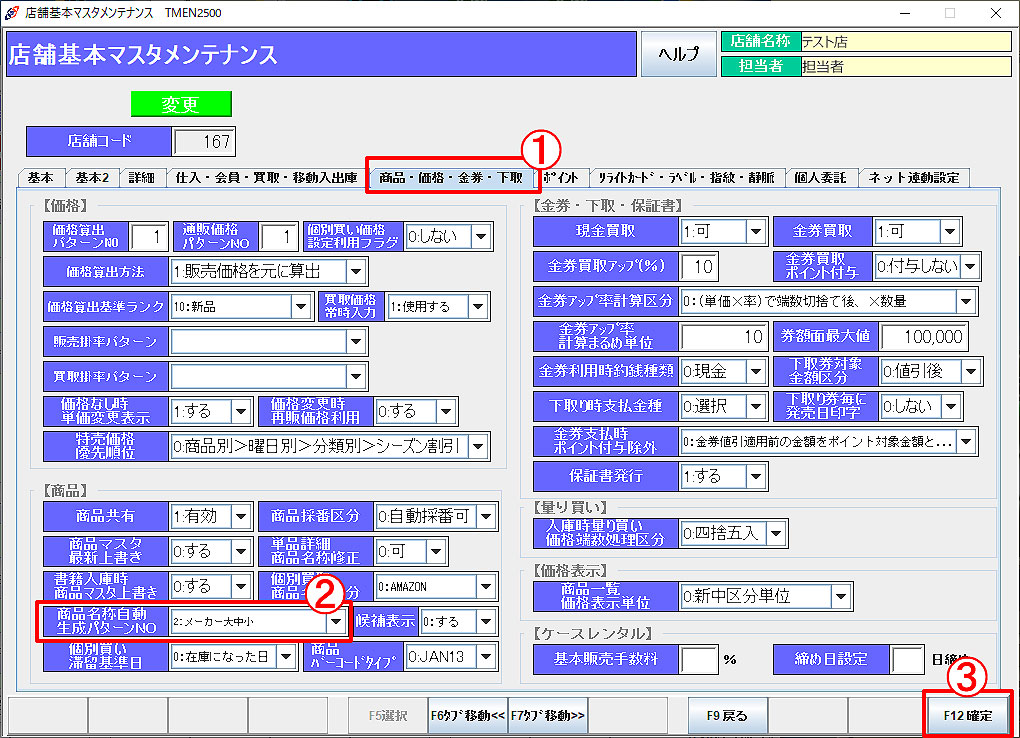Click the 券額面最大値 input field

[x=925, y=337]
